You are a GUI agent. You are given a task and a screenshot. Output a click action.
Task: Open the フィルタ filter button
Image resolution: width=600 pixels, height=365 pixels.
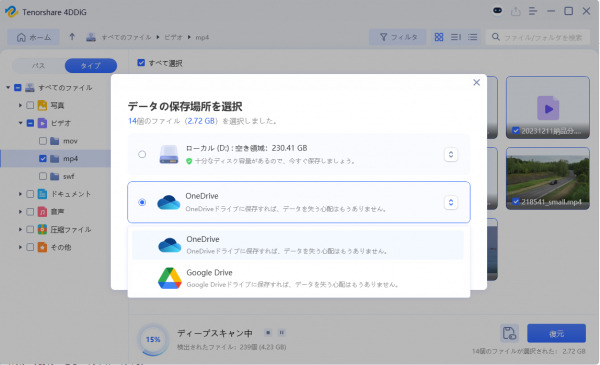pyautogui.click(x=398, y=37)
